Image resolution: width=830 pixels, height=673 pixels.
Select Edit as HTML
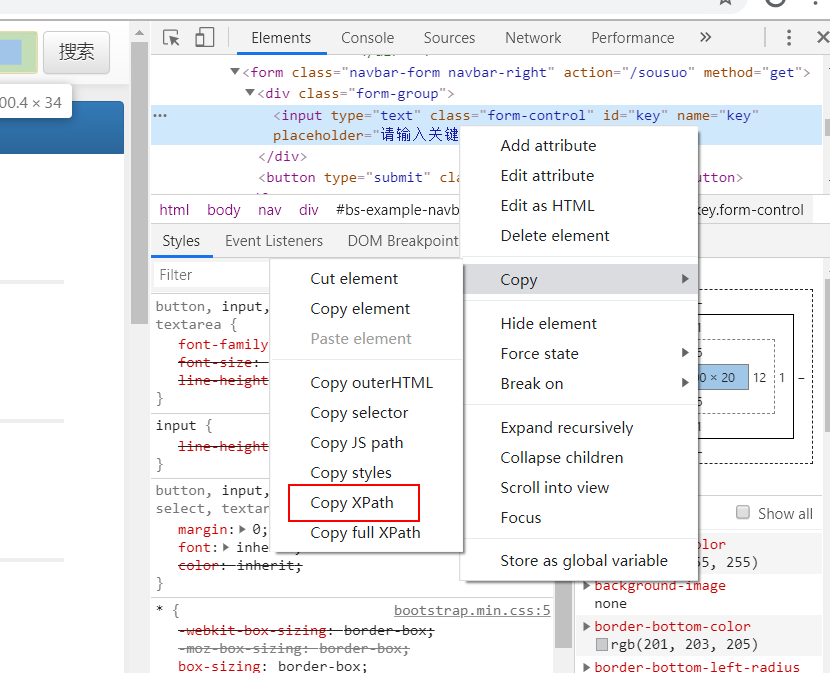click(547, 205)
